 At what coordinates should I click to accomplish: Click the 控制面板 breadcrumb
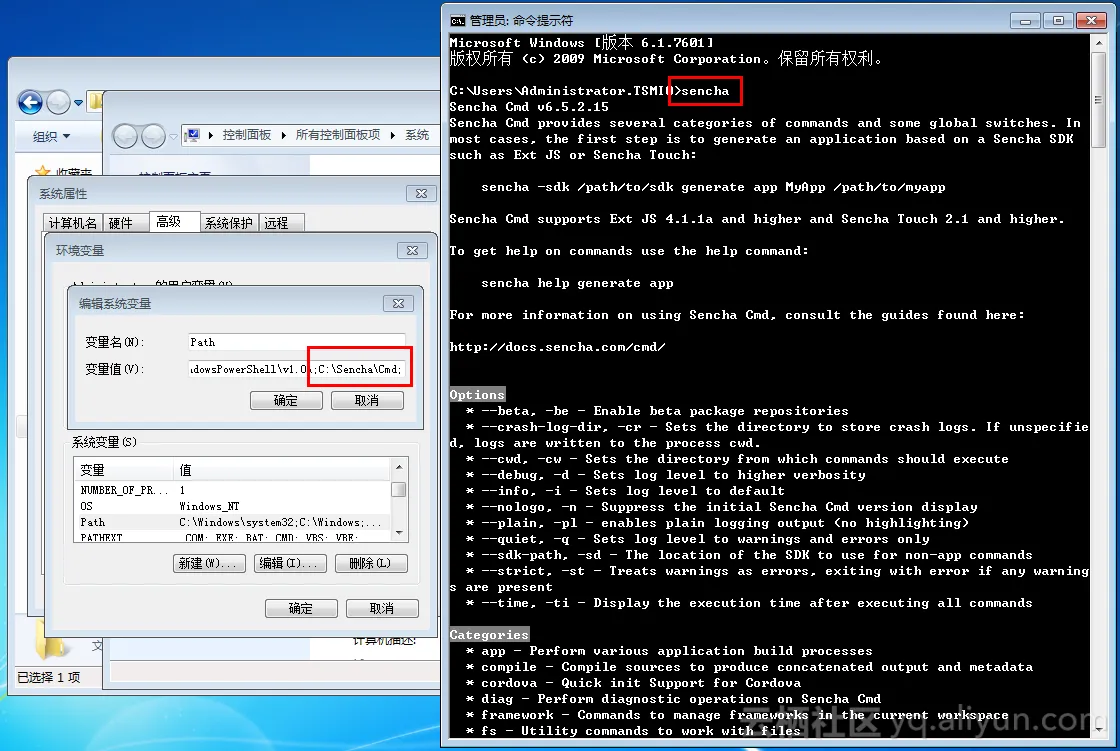tap(246, 135)
